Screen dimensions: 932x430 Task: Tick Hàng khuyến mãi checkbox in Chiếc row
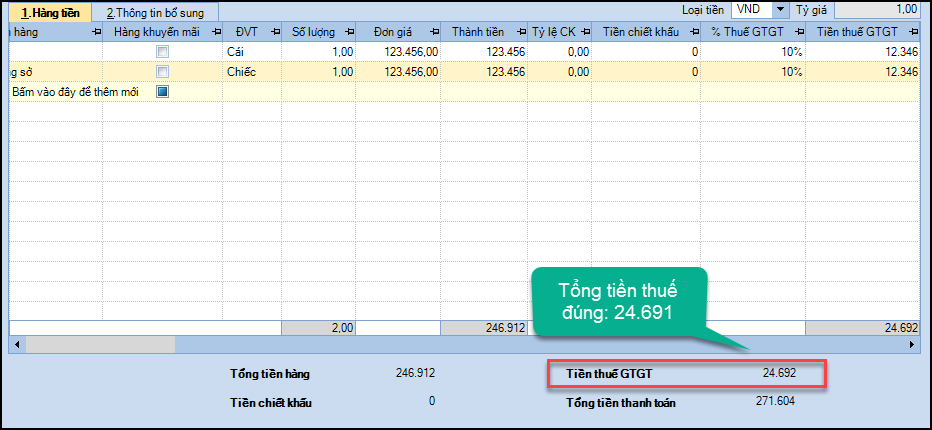(x=162, y=72)
